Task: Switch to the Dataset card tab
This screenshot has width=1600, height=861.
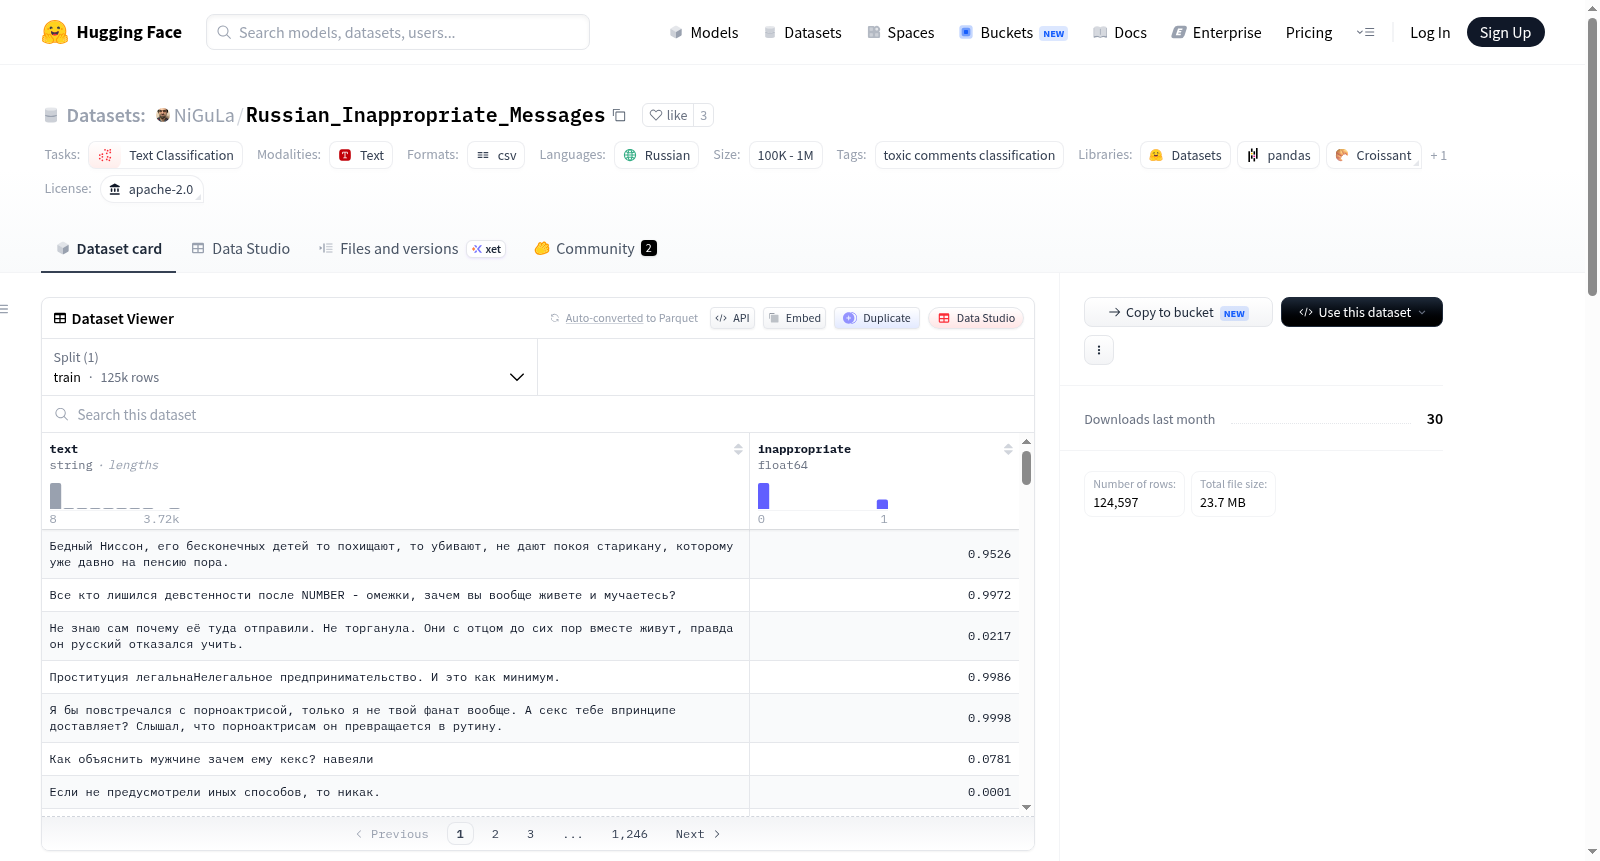Action: click(x=108, y=248)
